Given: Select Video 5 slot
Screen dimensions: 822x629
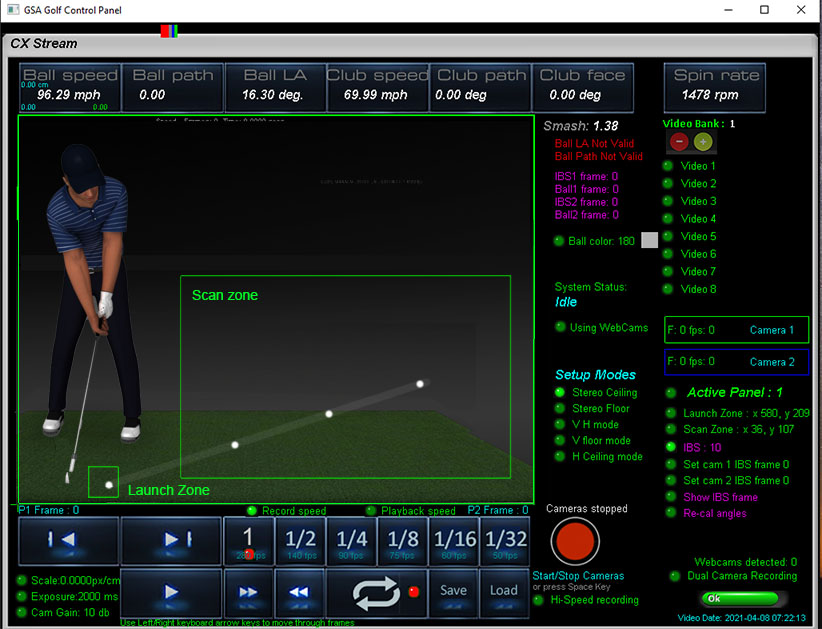Looking at the screenshot, I should pyautogui.click(x=689, y=236).
